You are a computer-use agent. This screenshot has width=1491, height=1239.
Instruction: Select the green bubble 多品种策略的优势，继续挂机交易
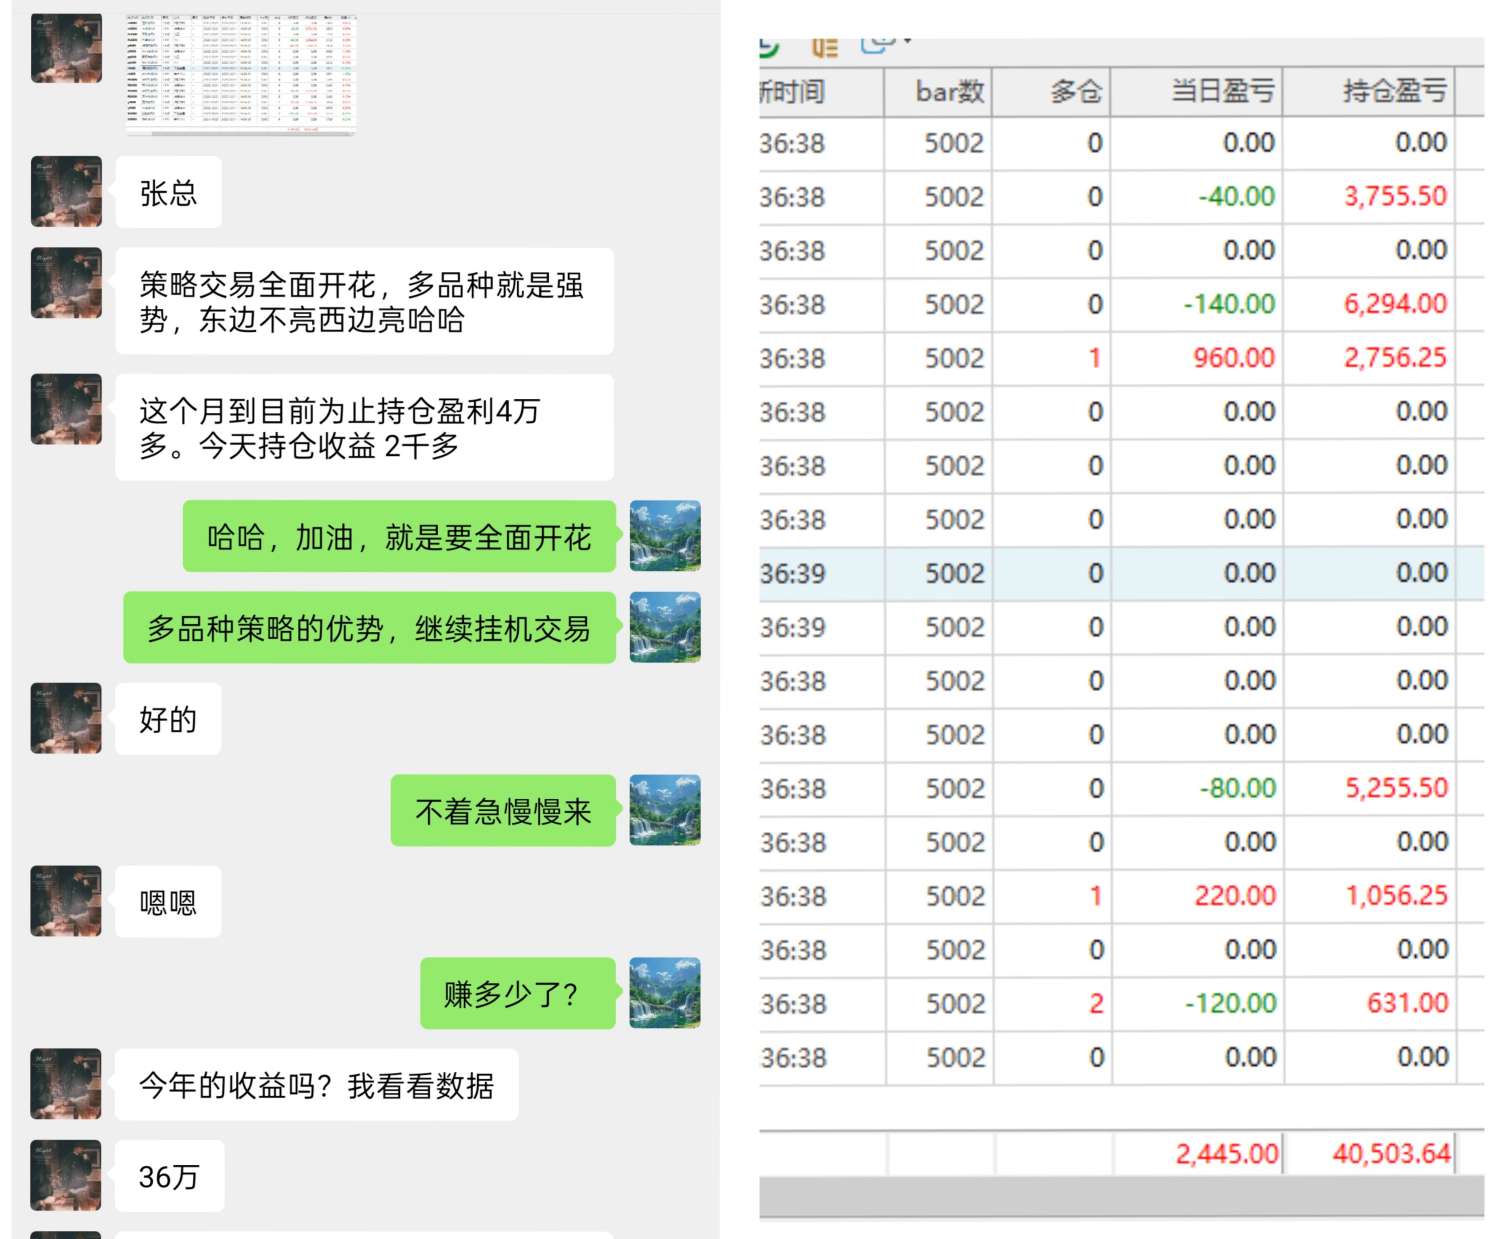(x=370, y=627)
